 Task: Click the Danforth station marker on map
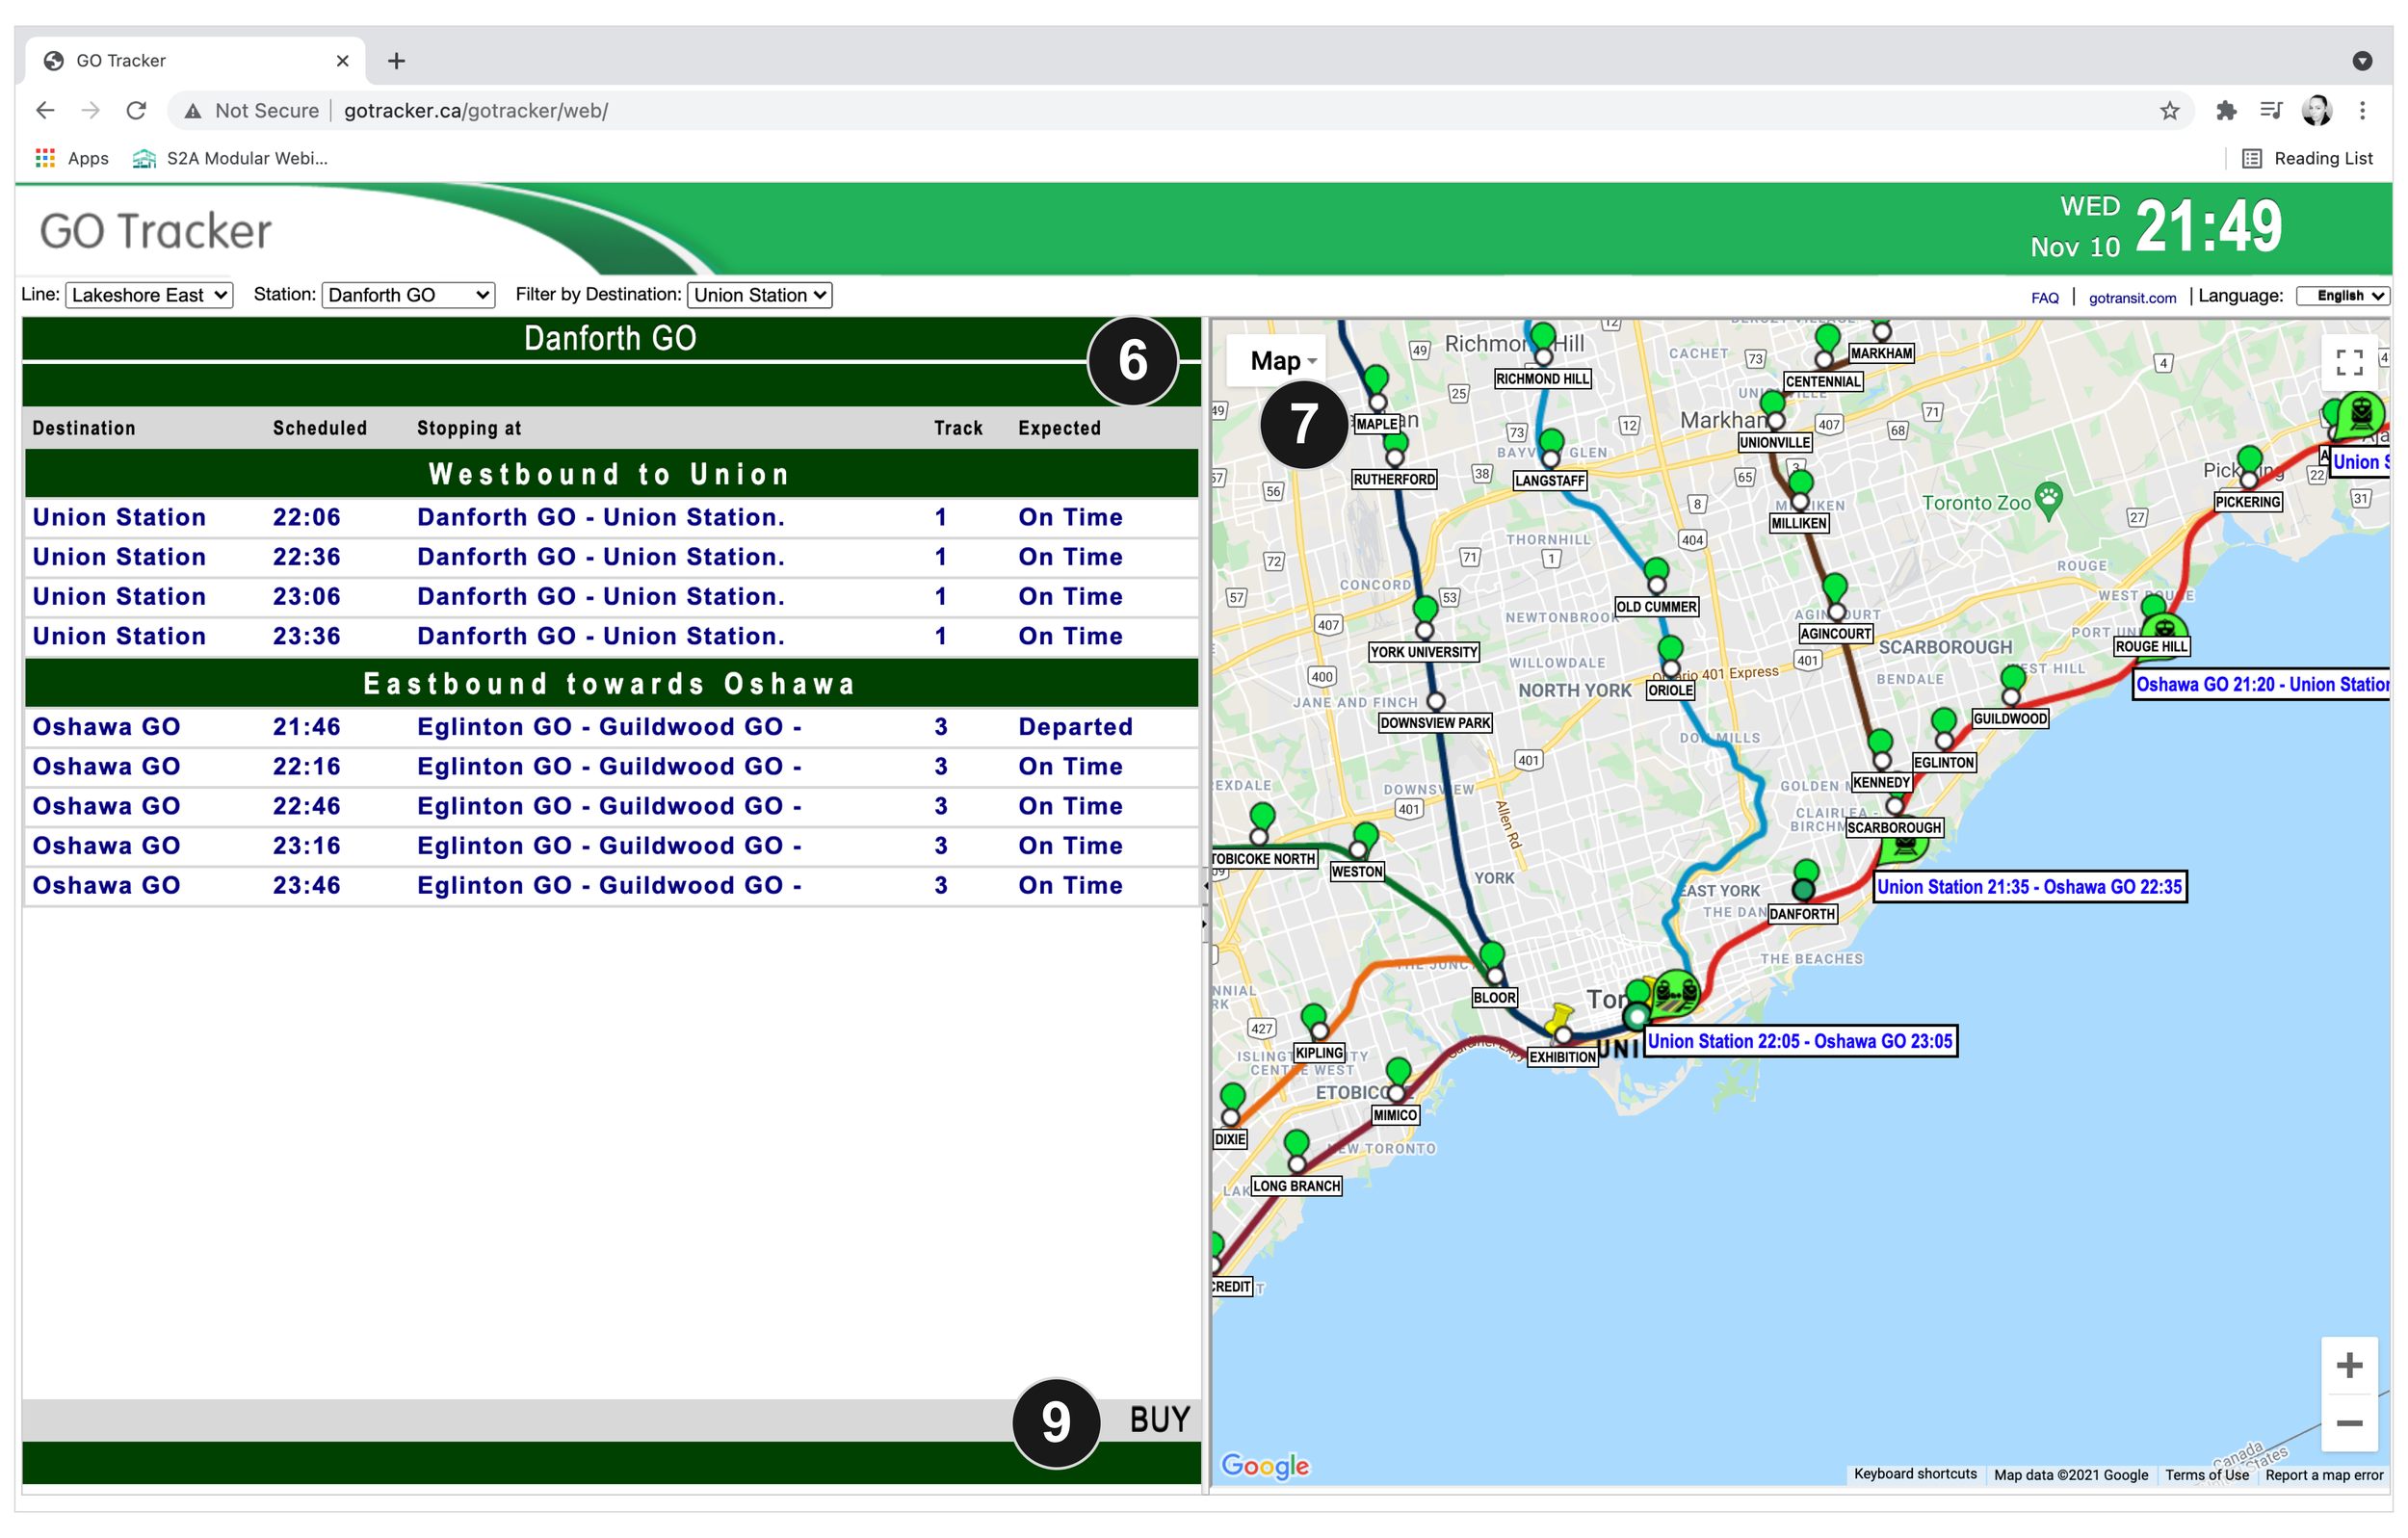click(1804, 888)
